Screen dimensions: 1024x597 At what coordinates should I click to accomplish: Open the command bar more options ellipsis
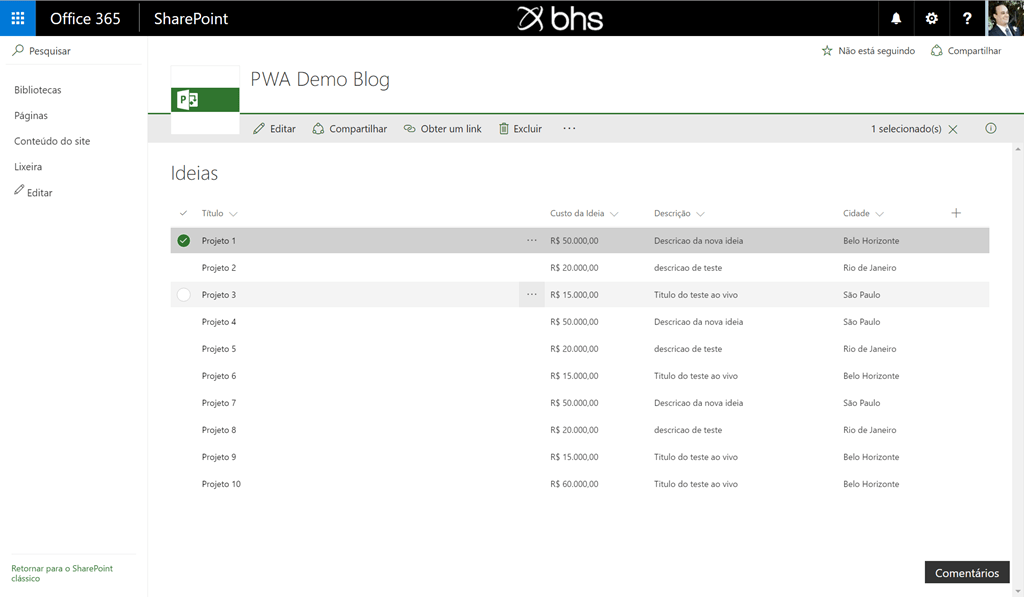click(569, 128)
